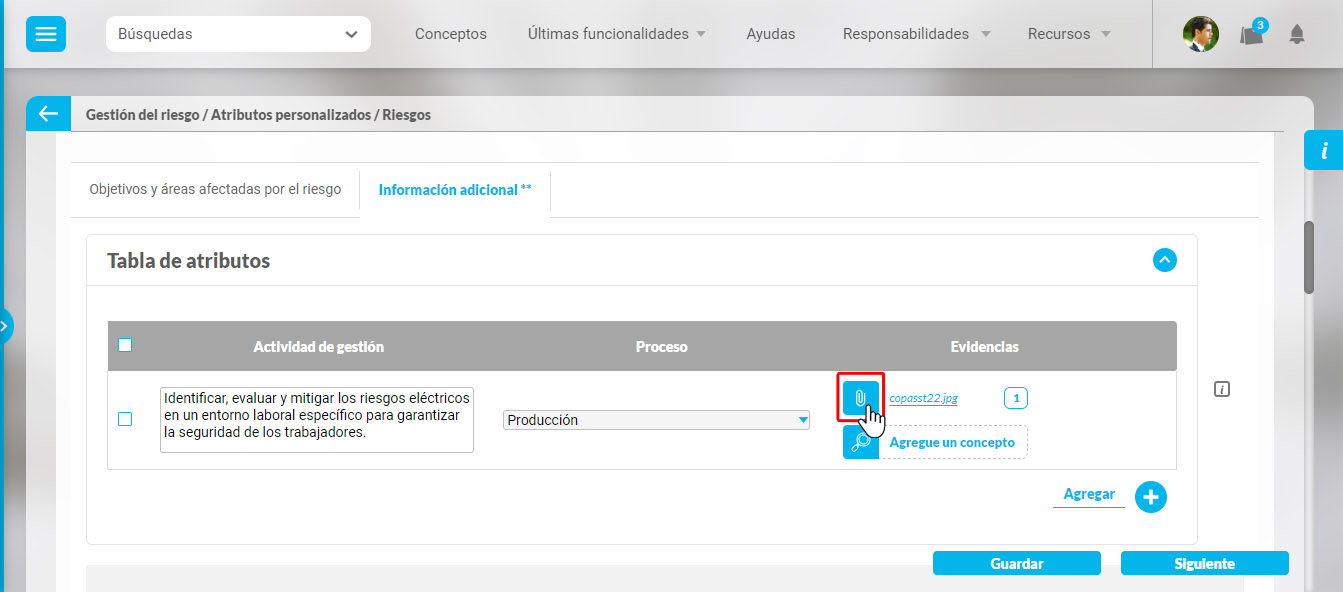Click the round plus add-row icon

pos(1151,496)
